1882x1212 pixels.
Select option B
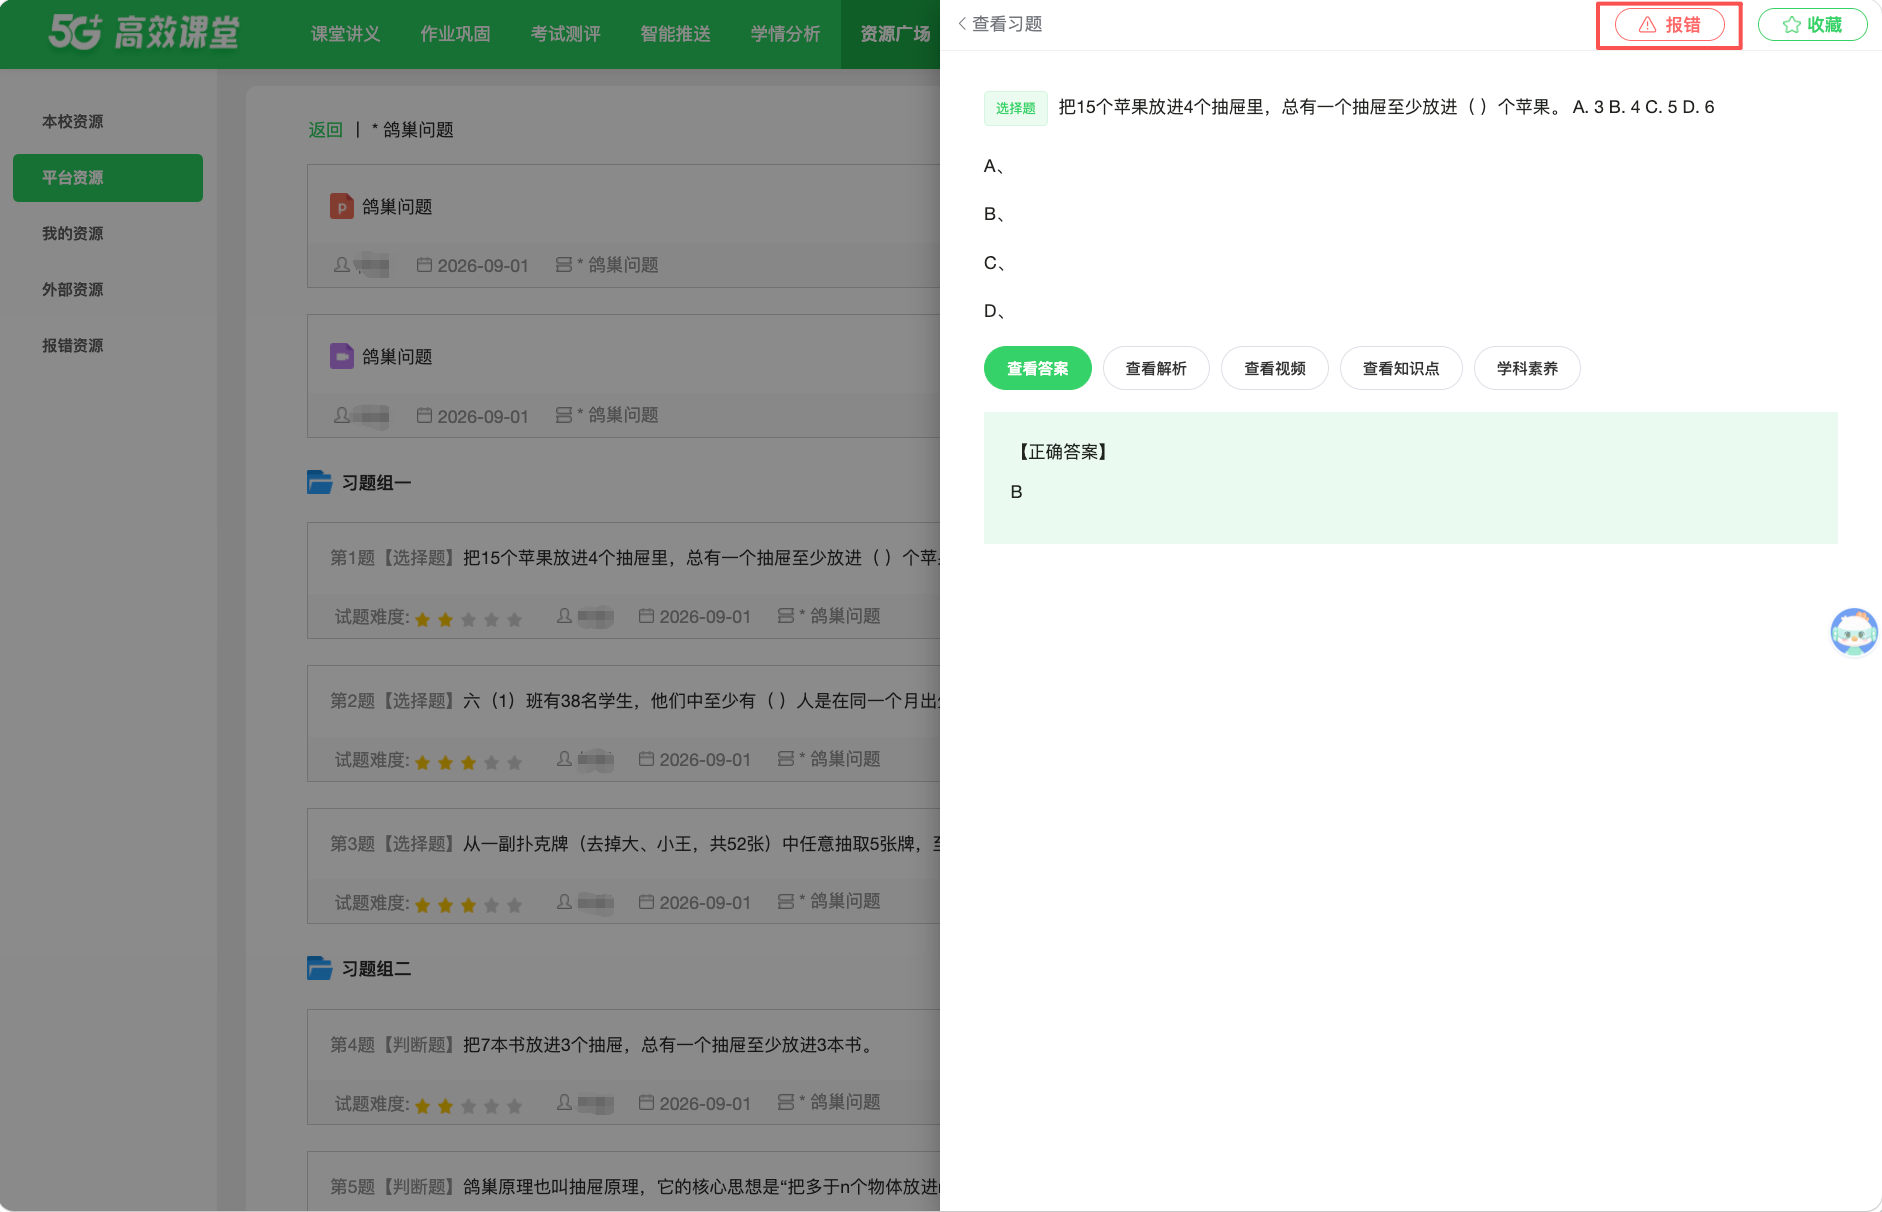tap(994, 214)
